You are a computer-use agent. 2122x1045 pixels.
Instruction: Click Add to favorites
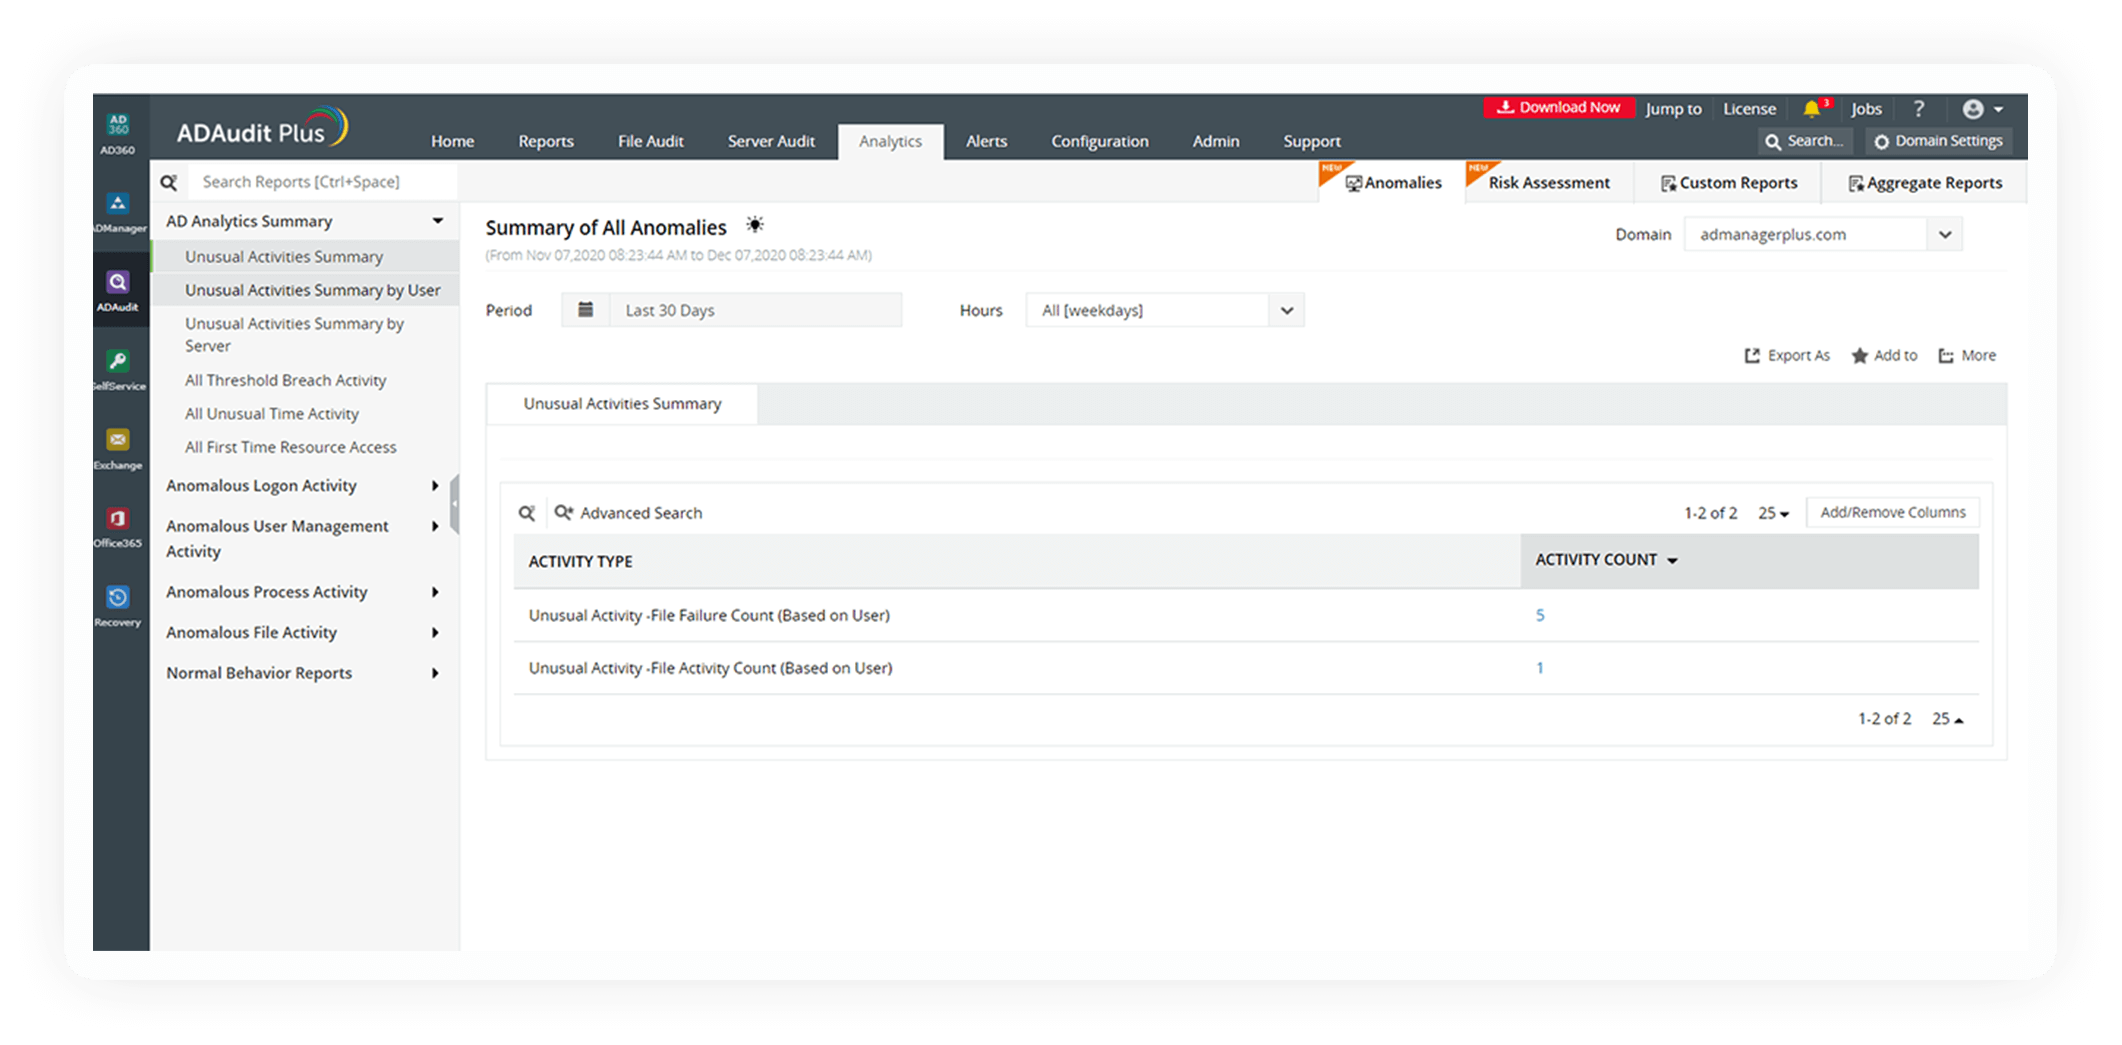click(1884, 355)
